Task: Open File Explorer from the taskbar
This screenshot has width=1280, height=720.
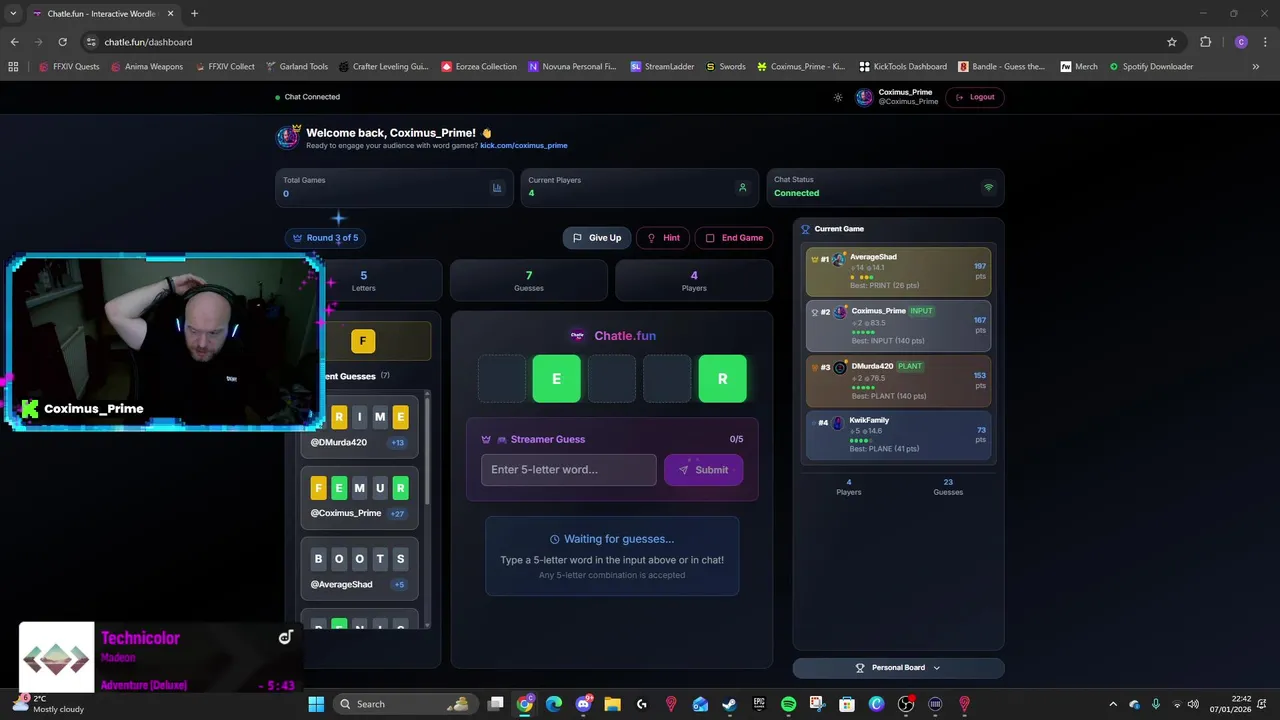Action: (612, 704)
